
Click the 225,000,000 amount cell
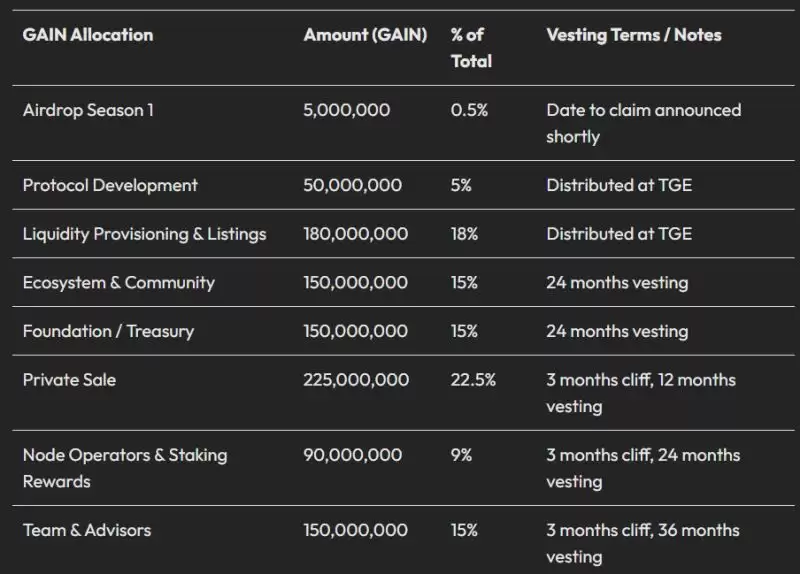(x=355, y=380)
